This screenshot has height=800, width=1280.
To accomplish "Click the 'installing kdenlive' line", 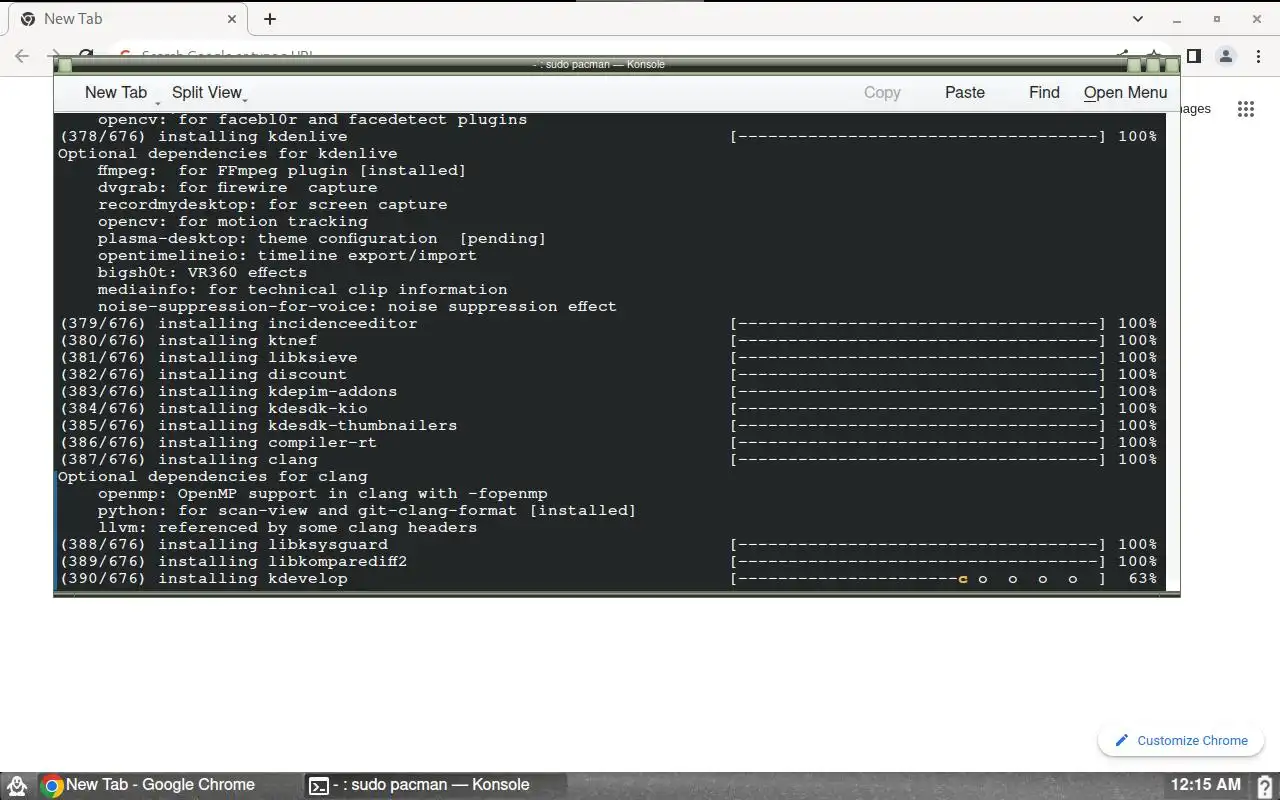I will (x=203, y=136).
